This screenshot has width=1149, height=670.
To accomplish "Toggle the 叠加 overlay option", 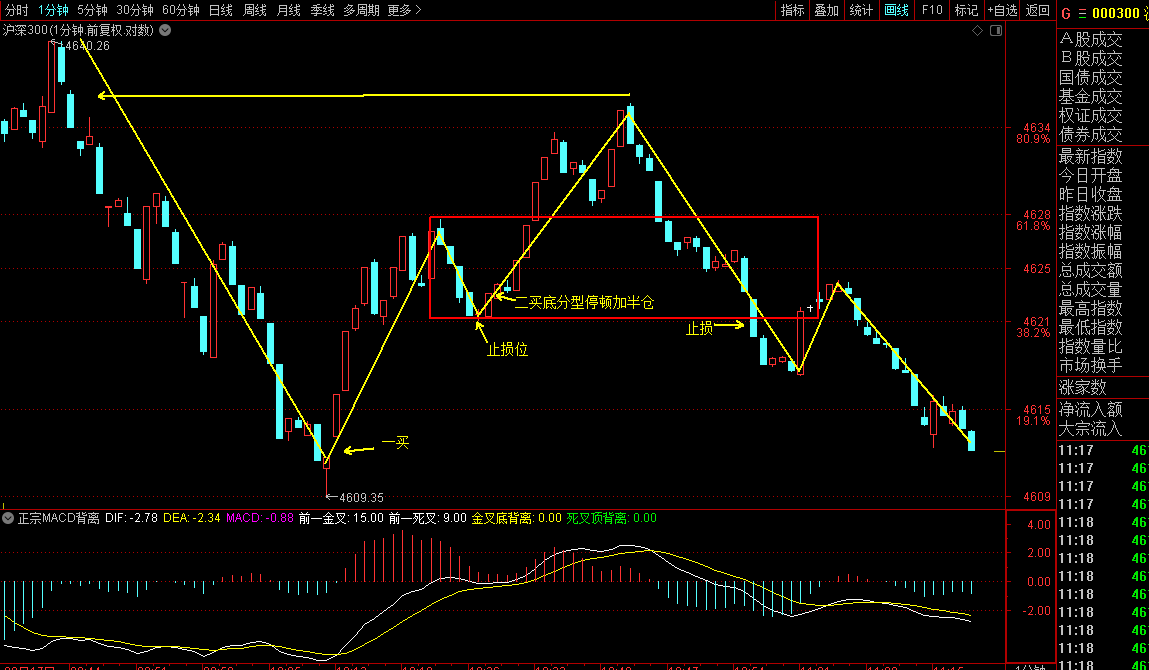I will click(x=826, y=10).
